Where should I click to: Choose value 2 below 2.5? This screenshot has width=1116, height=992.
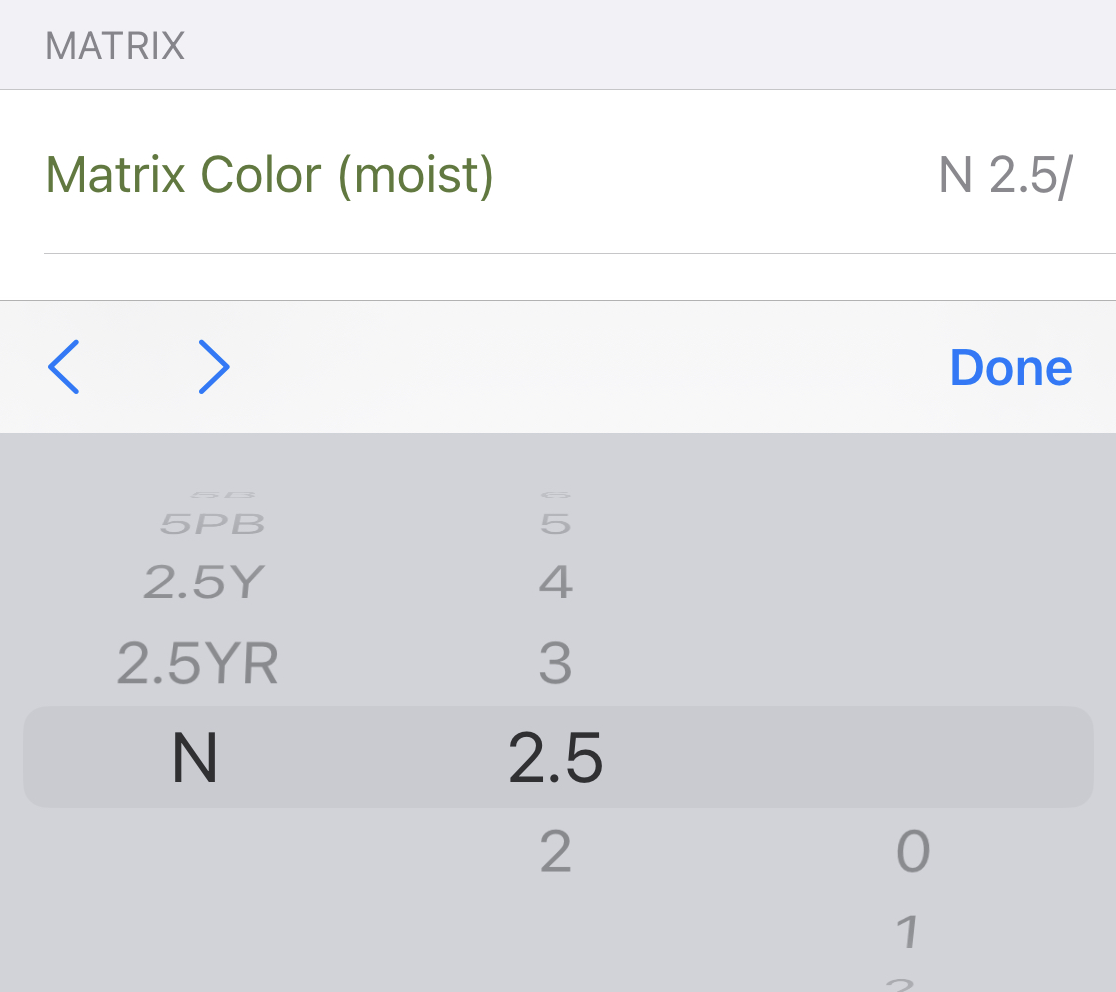(555, 851)
